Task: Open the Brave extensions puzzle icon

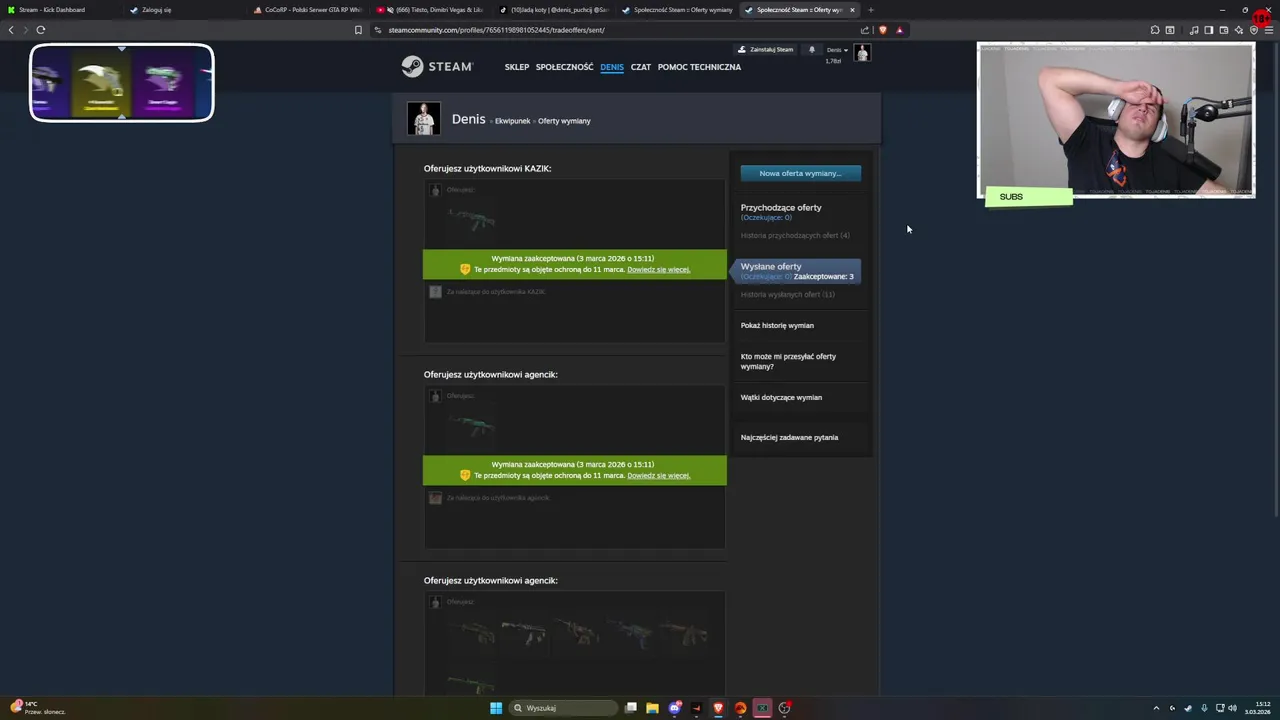Action: 1155,30
